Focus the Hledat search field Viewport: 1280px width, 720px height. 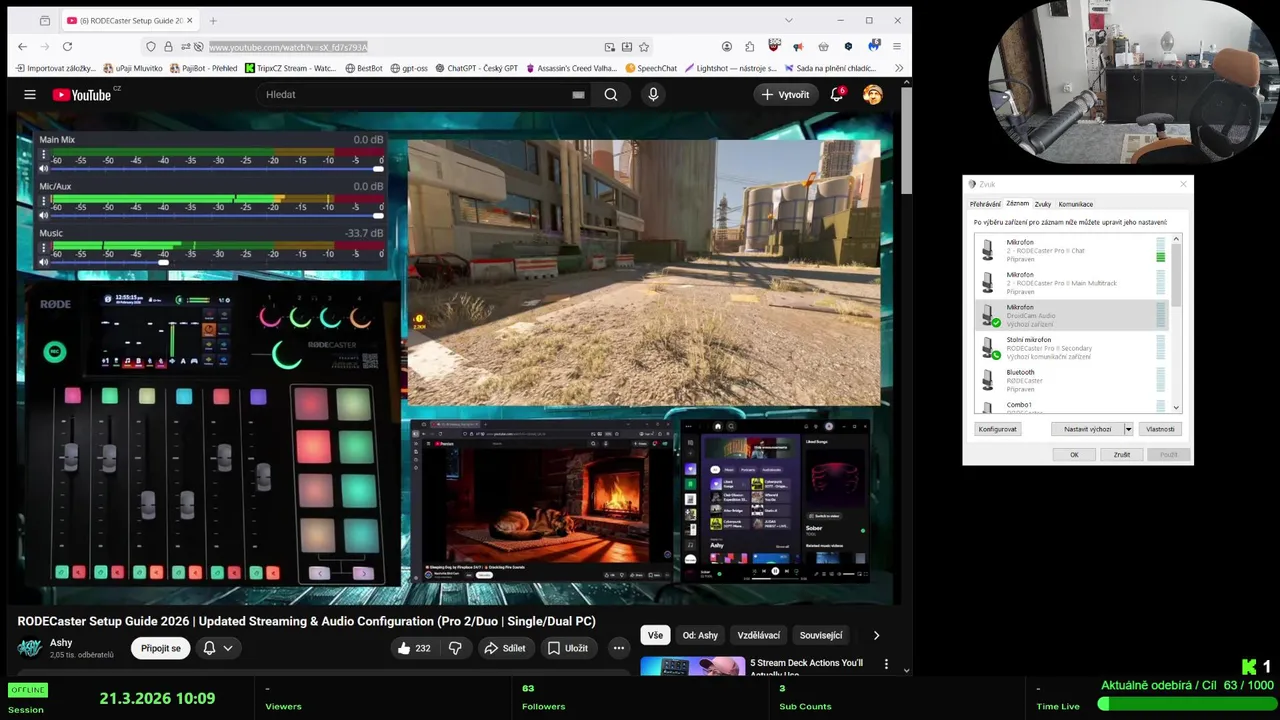pyautogui.click(x=415, y=94)
